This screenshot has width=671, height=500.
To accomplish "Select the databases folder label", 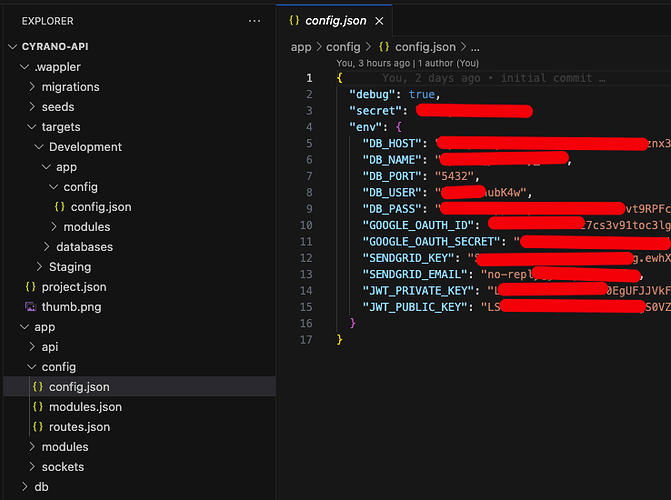I will click(x=85, y=247).
